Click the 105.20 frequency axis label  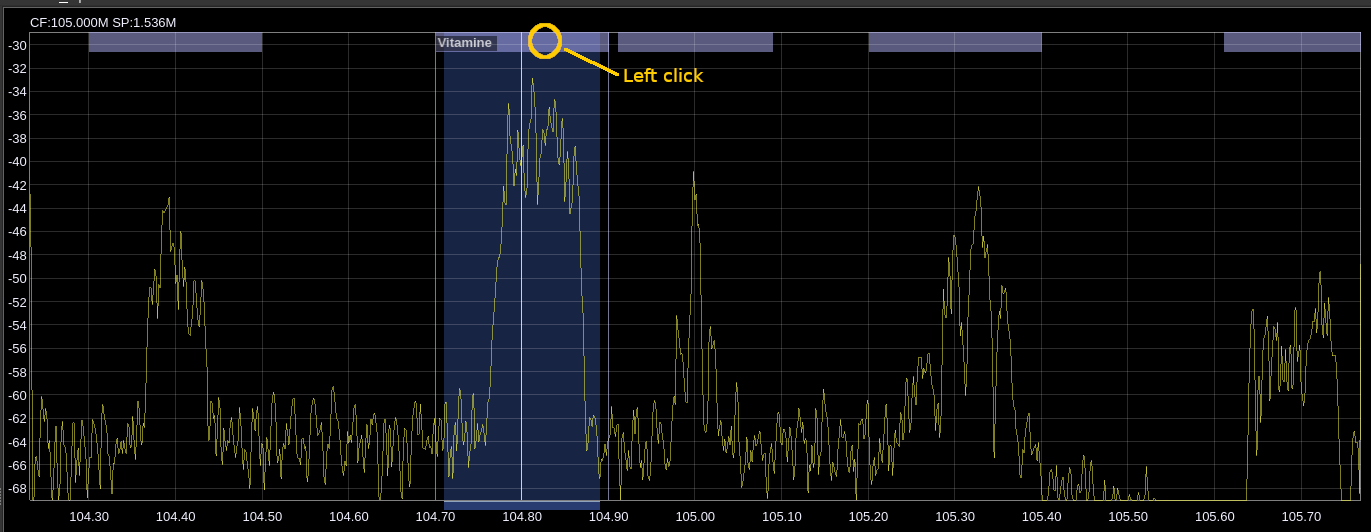coord(868,517)
